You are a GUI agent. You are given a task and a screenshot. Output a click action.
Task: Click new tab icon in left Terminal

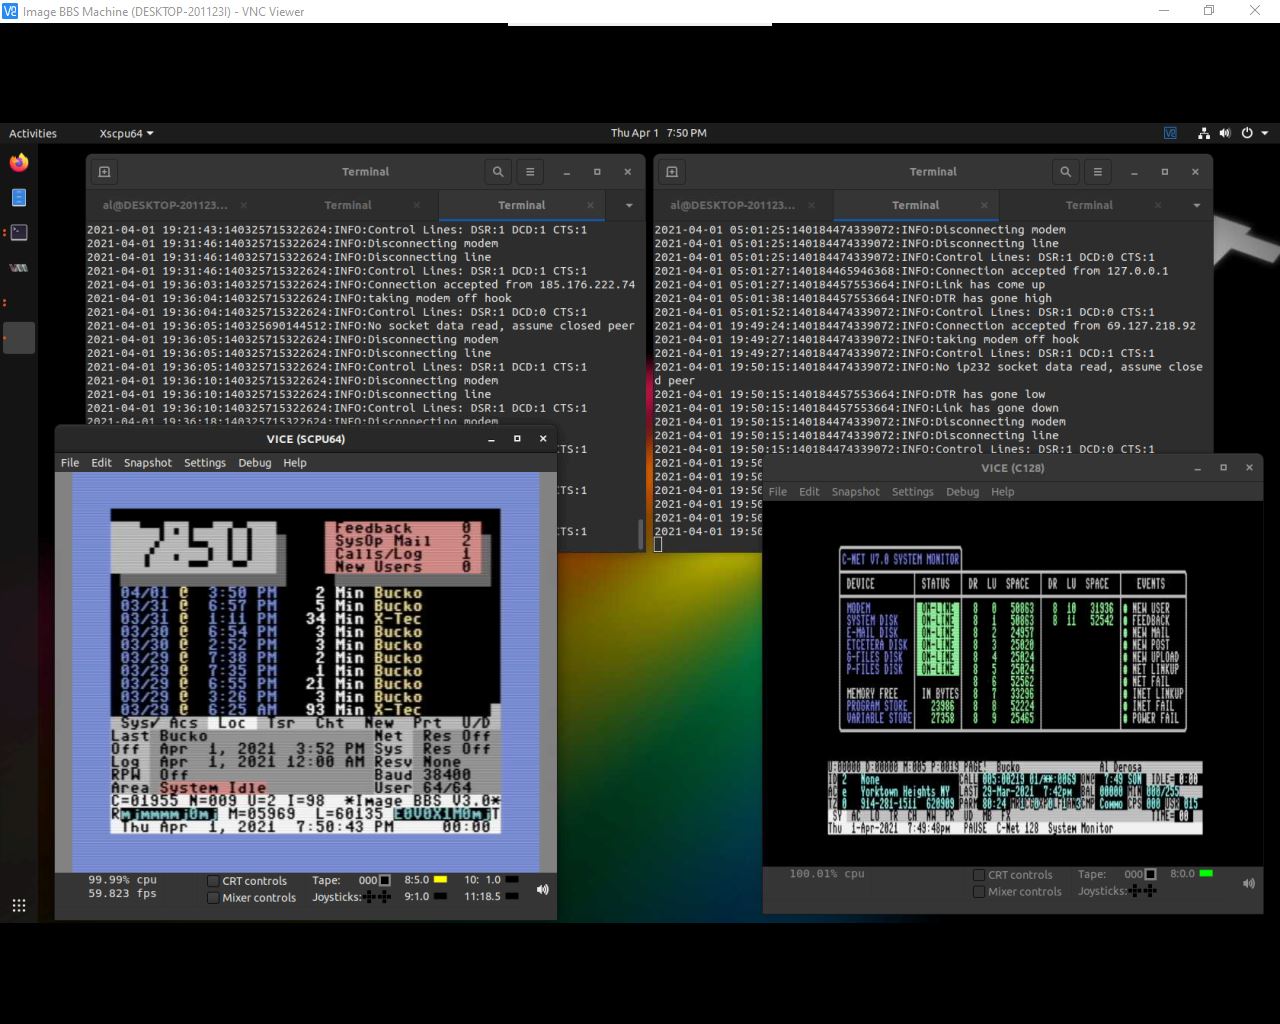pyautogui.click(x=104, y=172)
